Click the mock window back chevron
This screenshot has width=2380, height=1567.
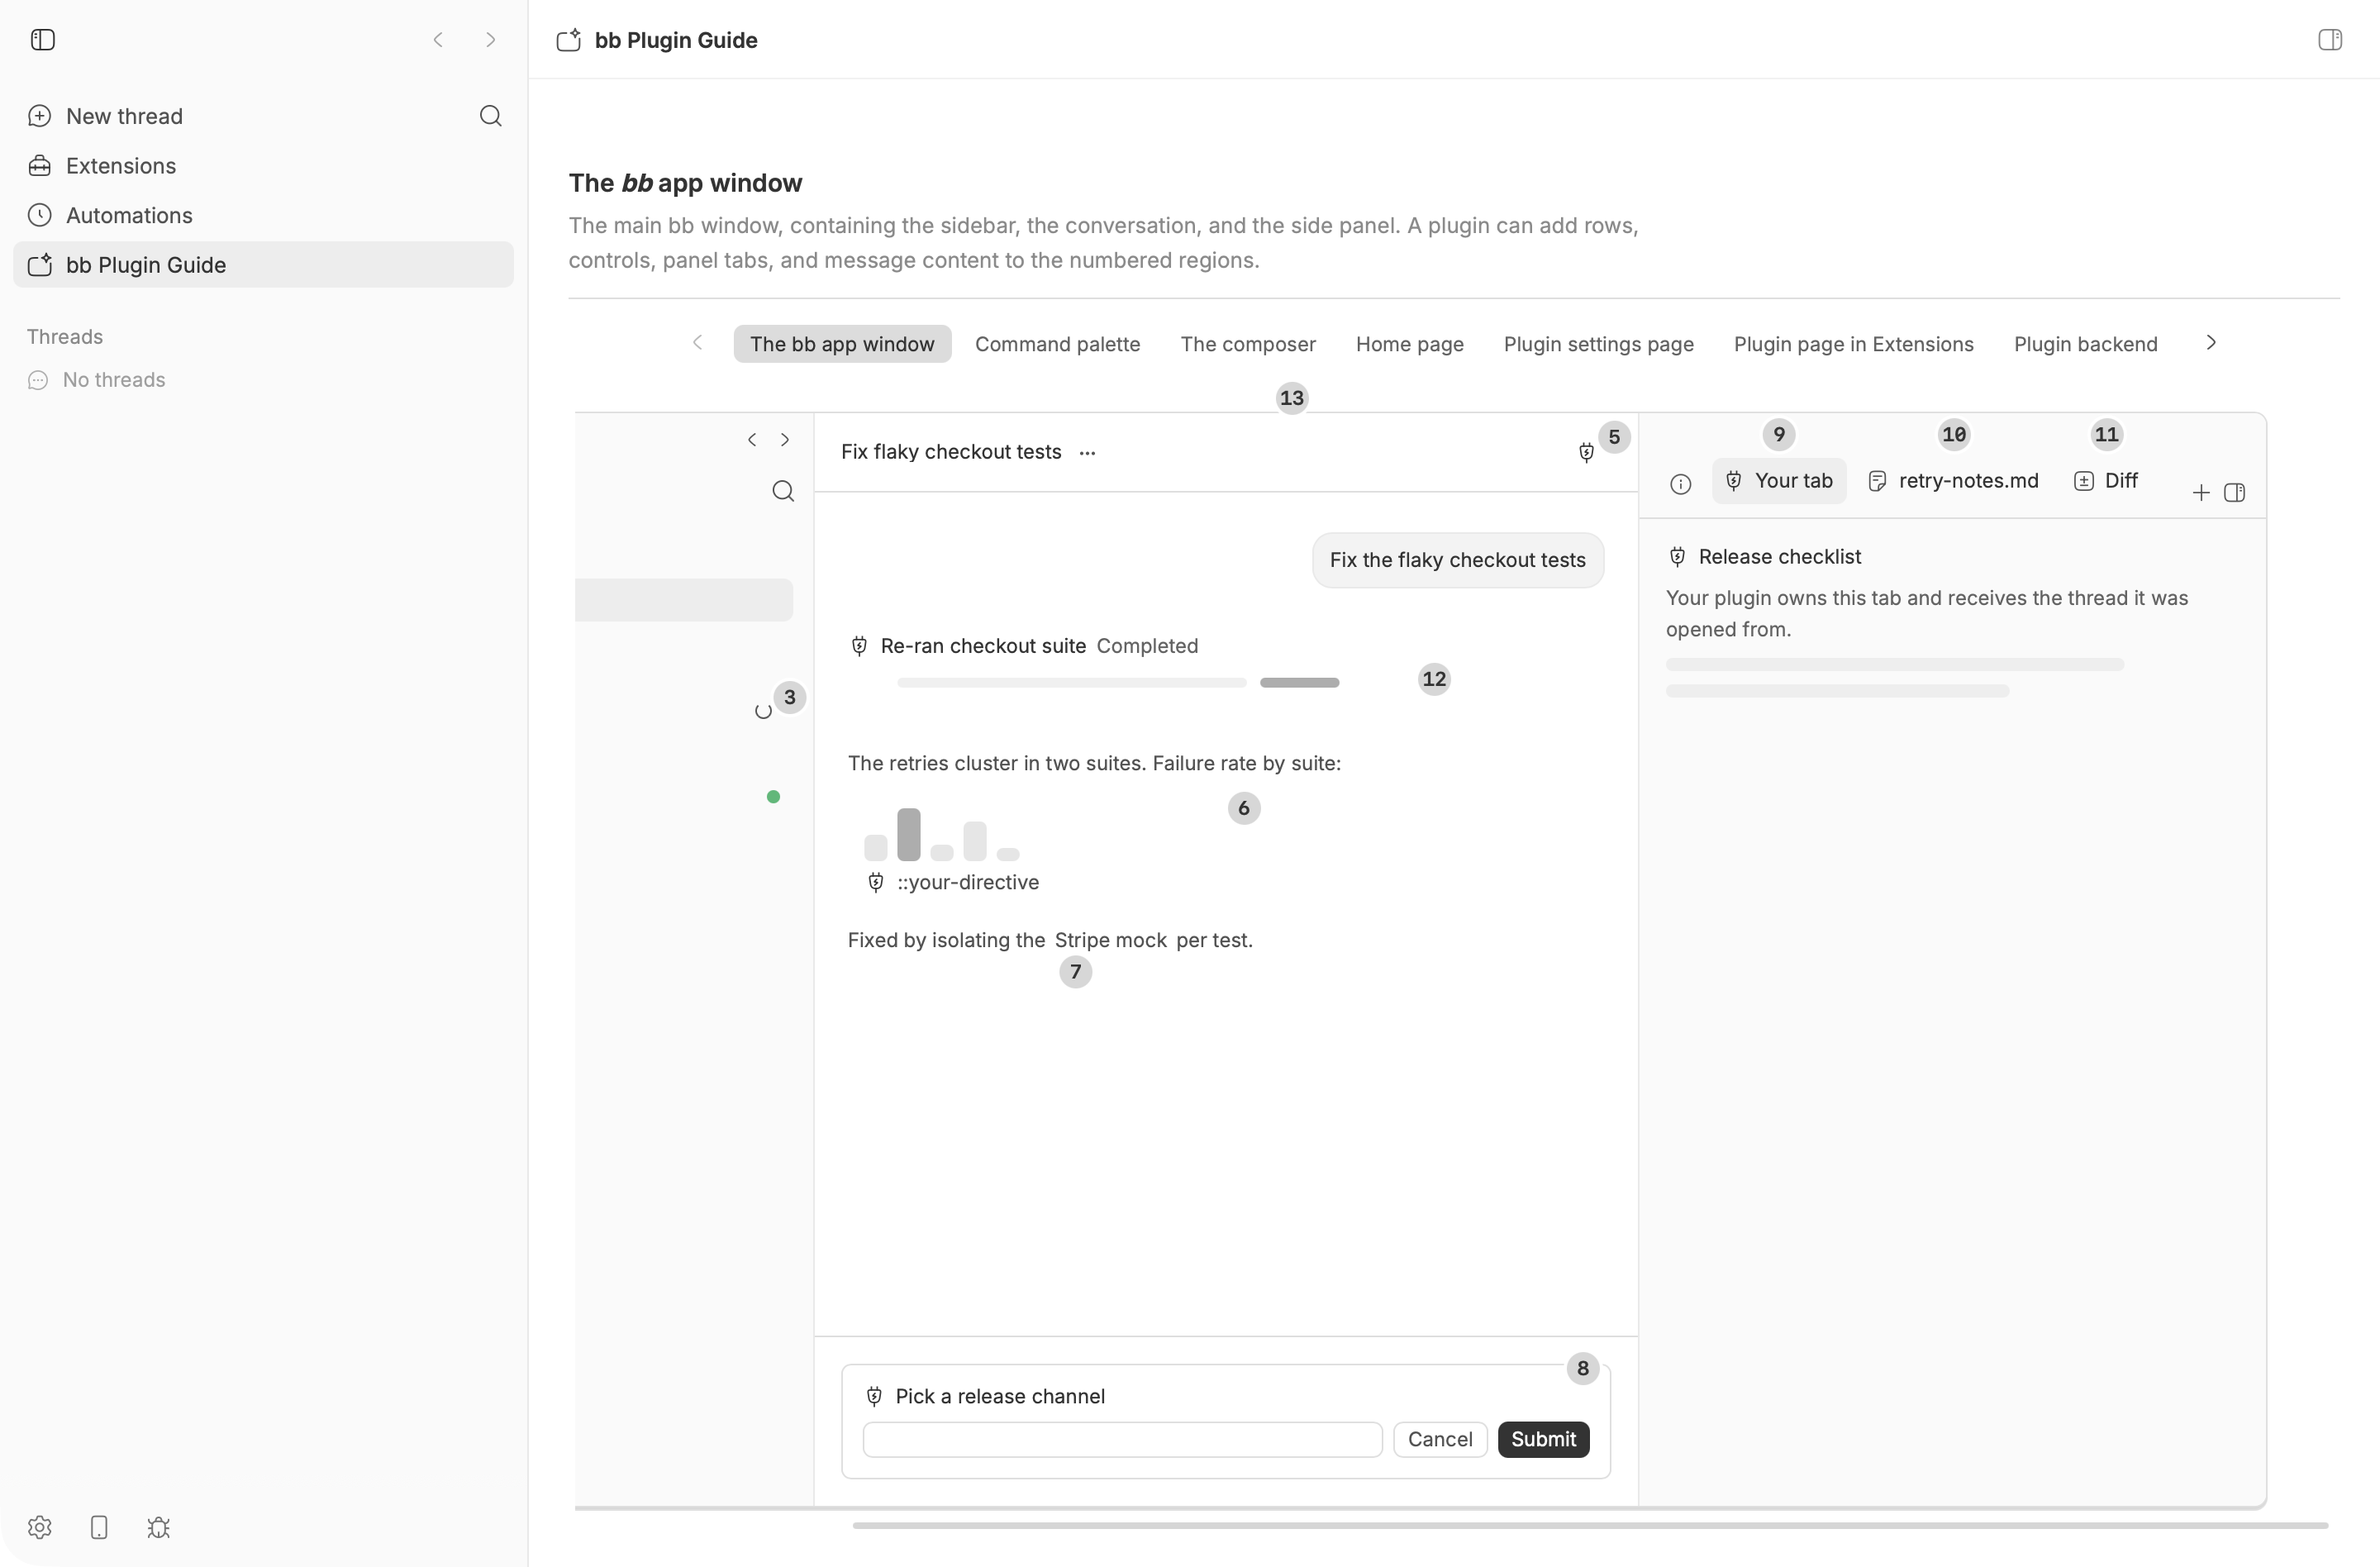[x=752, y=440]
